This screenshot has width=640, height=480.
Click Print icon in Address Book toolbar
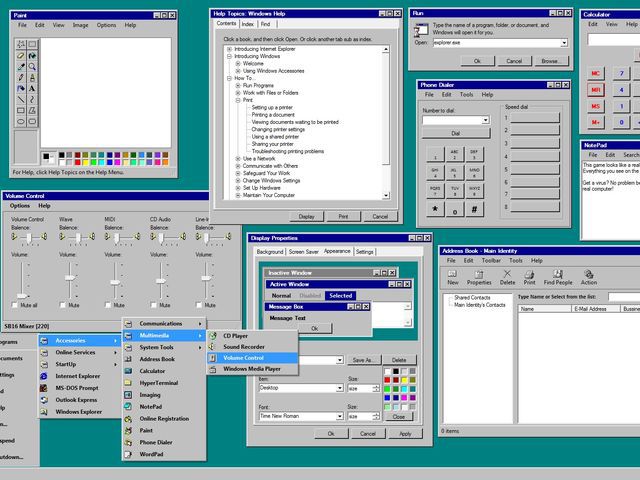(529, 277)
